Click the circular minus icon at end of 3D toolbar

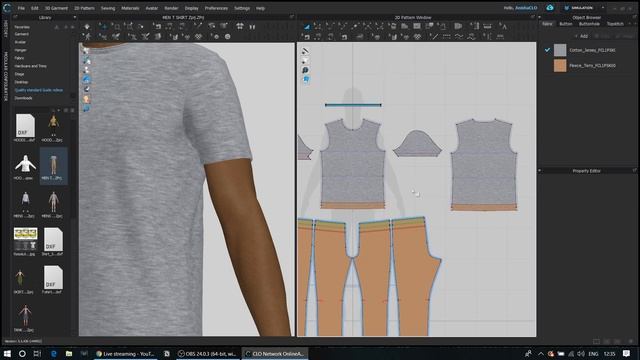point(228,37)
